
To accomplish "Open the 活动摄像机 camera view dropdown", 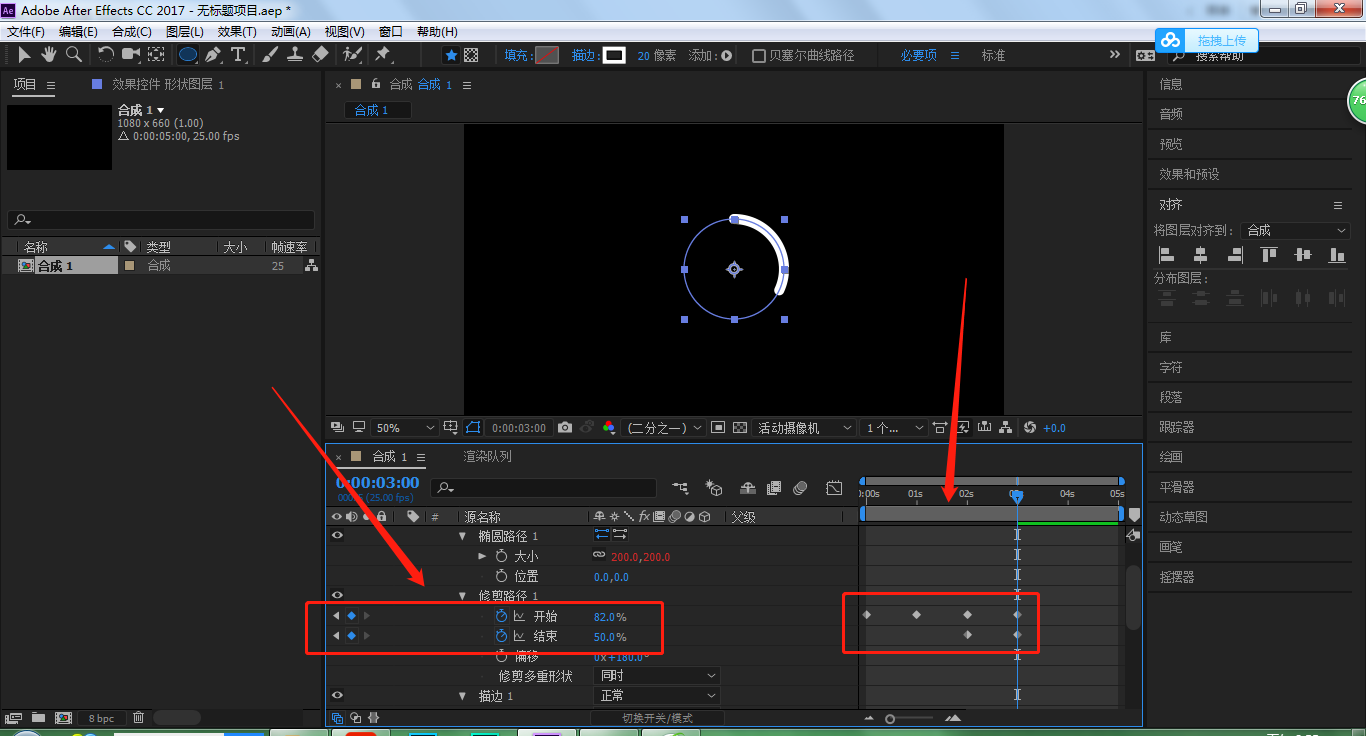I will (x=805, y=428).
